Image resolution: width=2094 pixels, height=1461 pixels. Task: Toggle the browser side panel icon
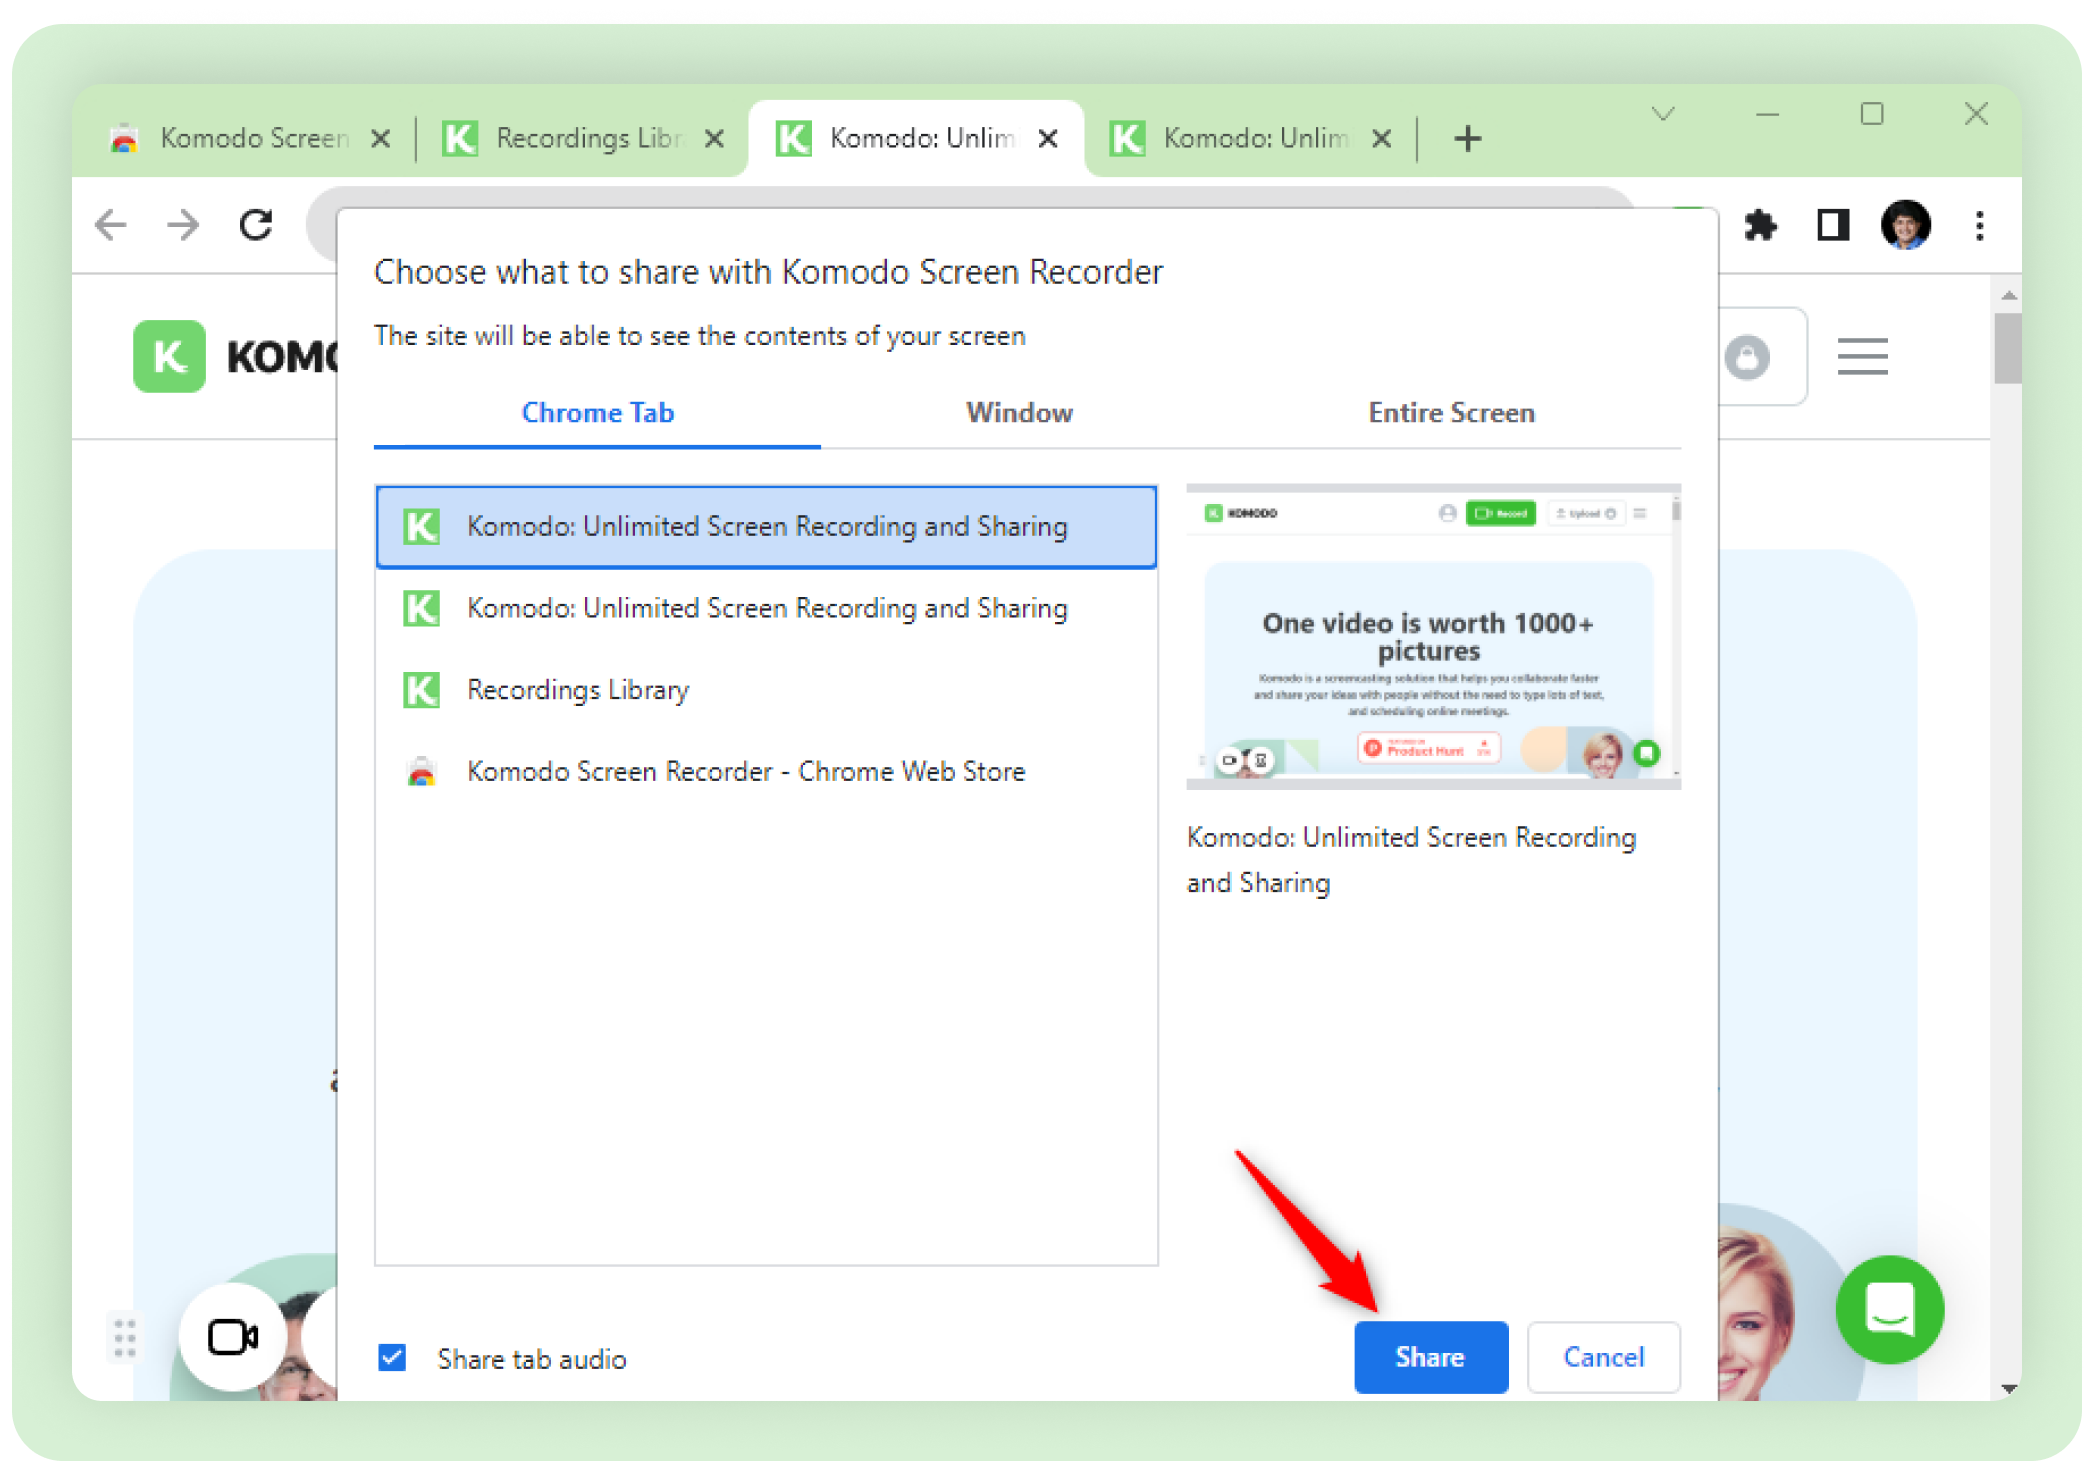point(1832,225)
